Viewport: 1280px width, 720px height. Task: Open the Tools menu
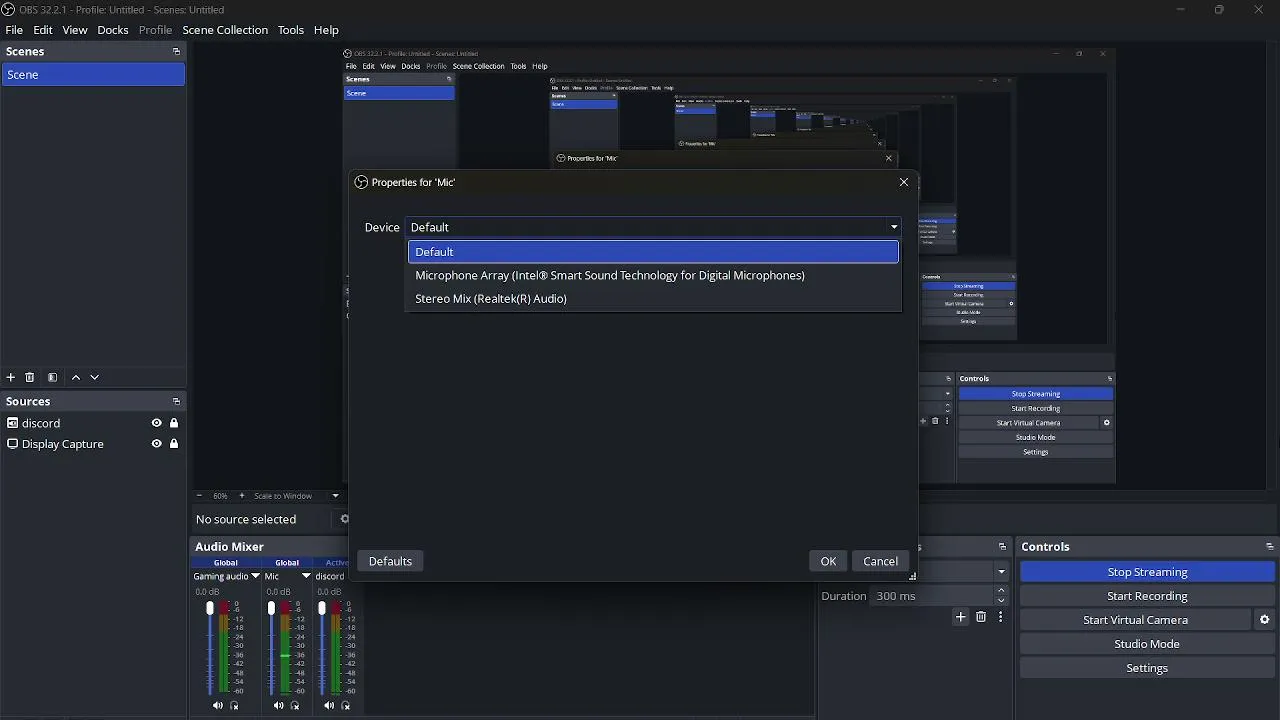291,30
